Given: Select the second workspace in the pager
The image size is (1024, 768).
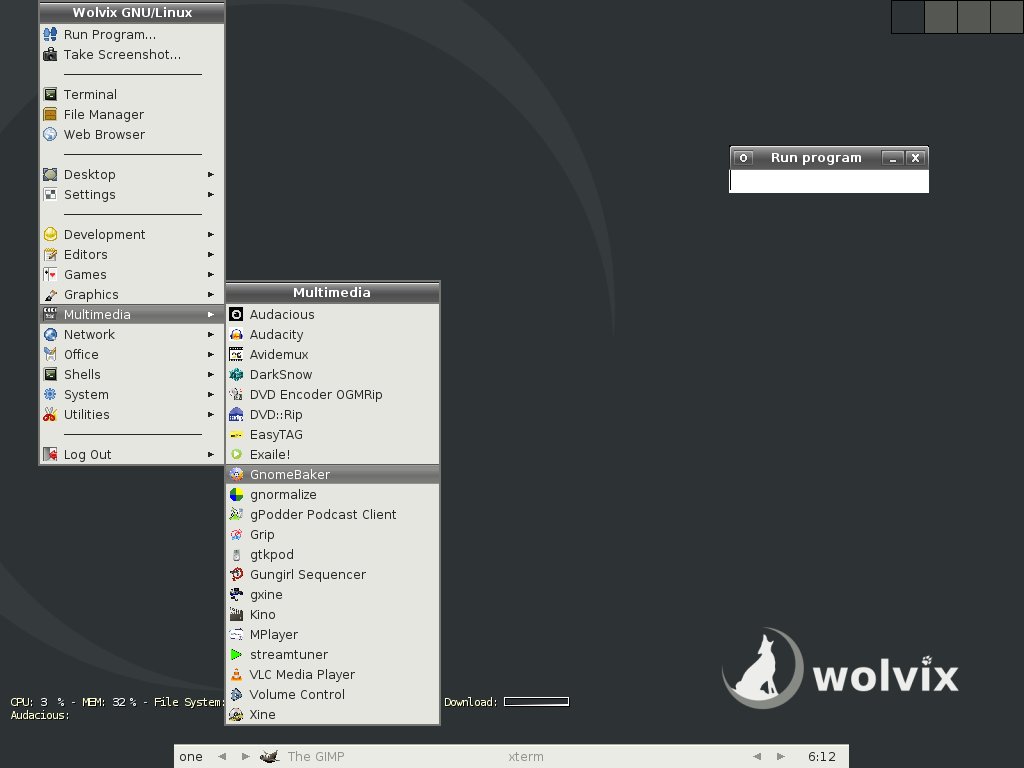Looking at the screenshot, I should (x=941, y=16).
